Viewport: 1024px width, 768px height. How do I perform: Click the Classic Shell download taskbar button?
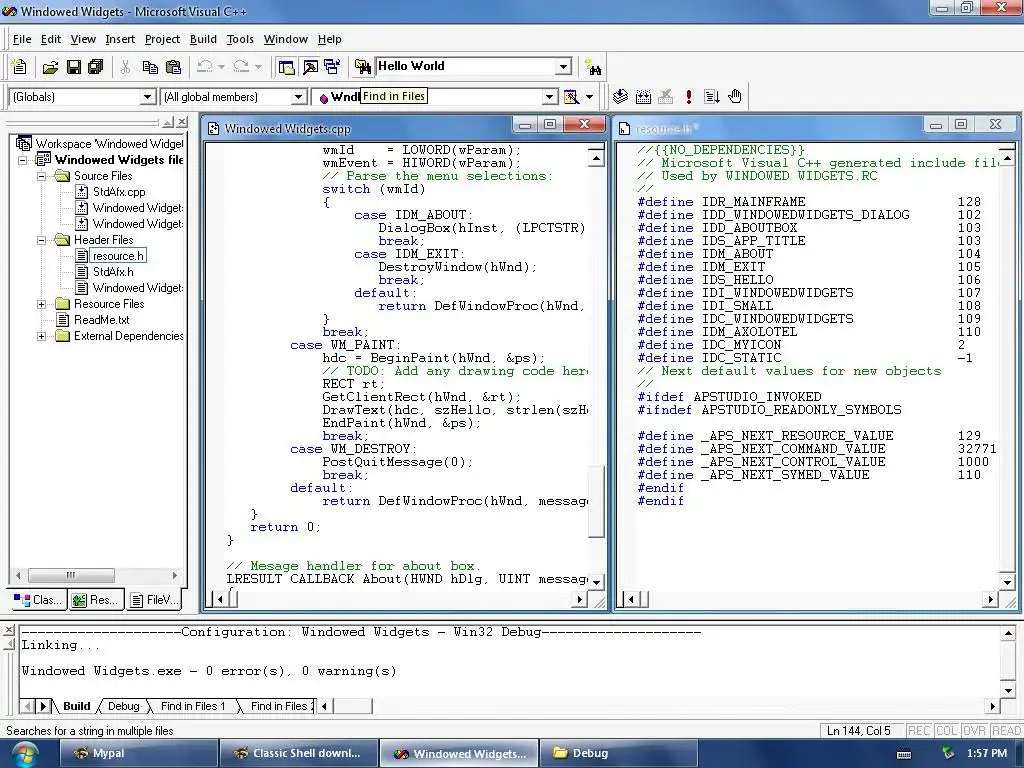coord(298,753)
